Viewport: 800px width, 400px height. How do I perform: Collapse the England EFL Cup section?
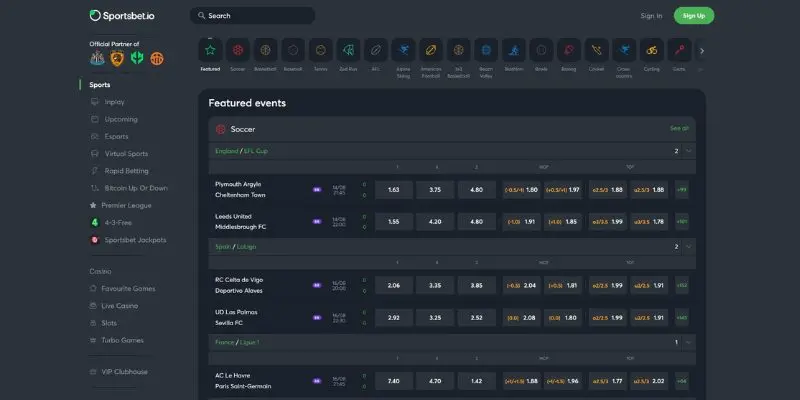(689, 151)
